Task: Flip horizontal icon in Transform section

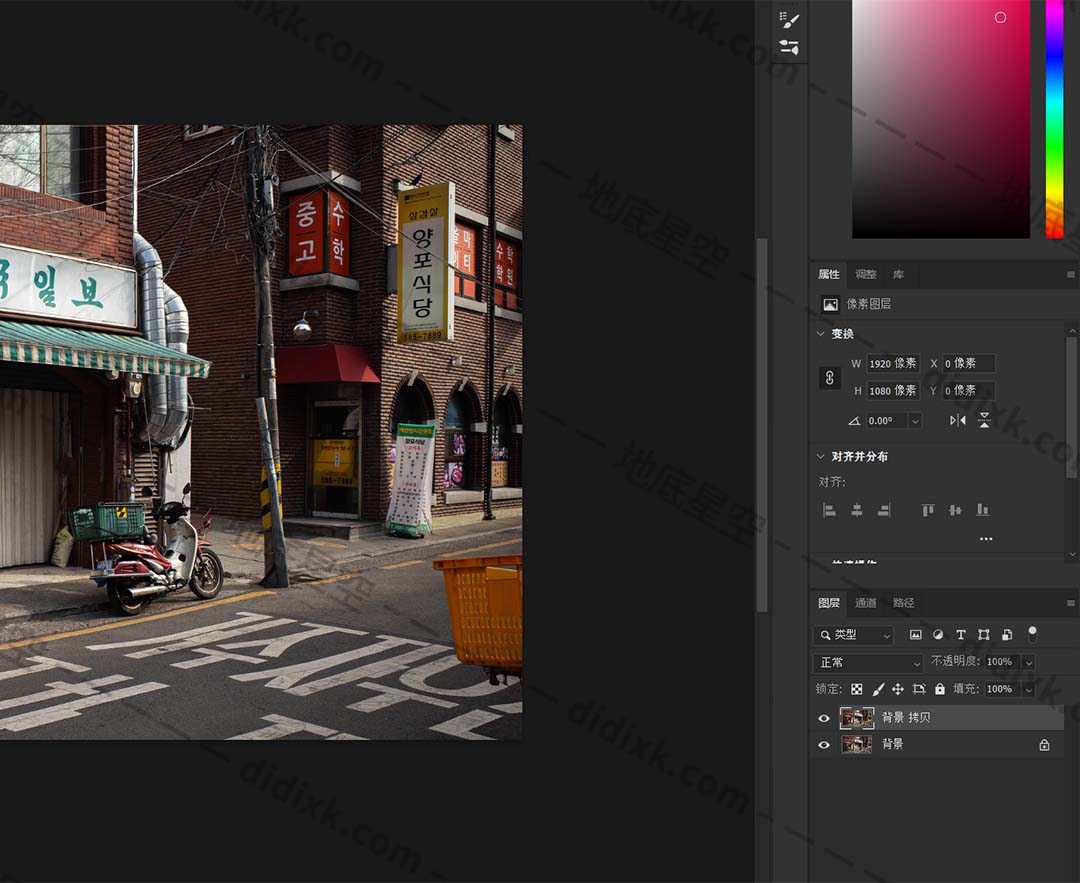Action: 957,420
